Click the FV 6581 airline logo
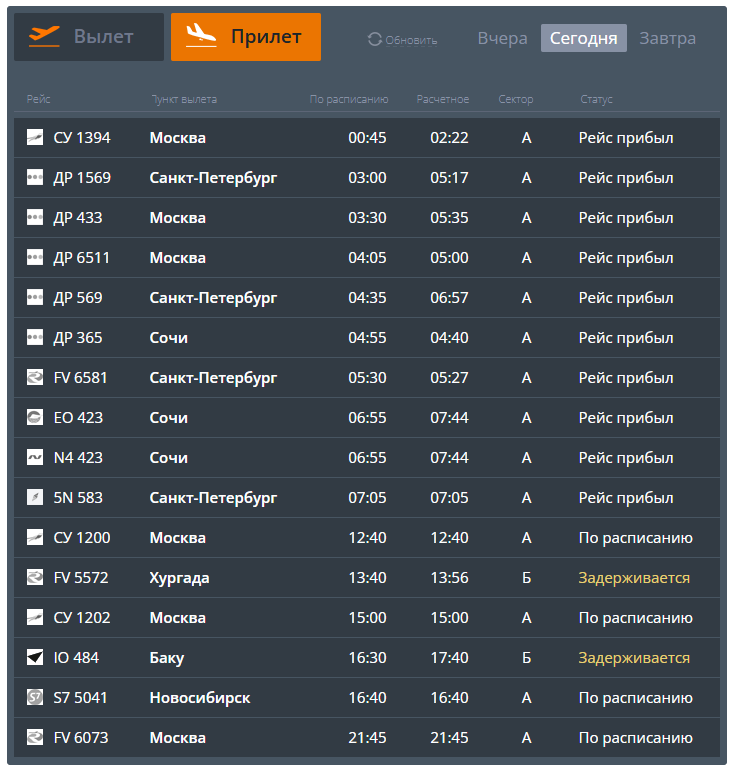This screenshot has width=731, height=773. pyautogui.click(x=35, y=378)
